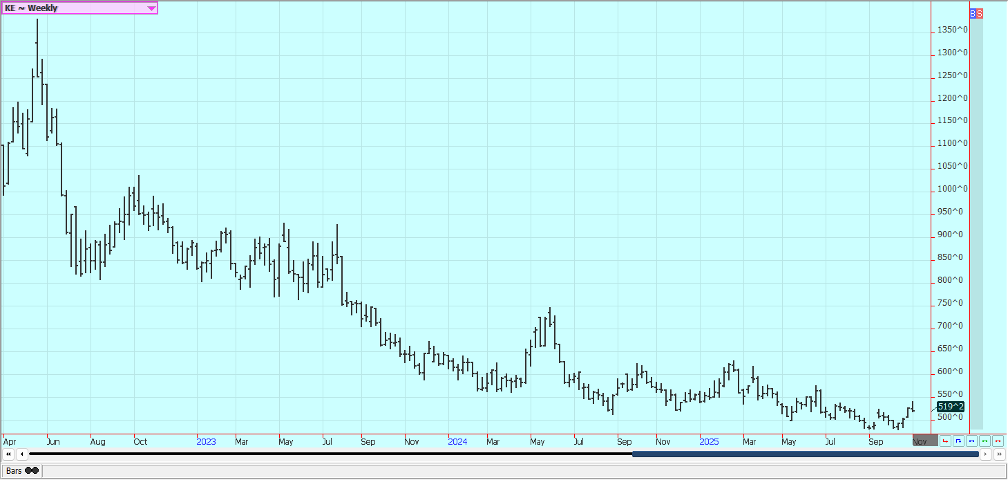Click the blue B buy button
Image resolution: width=1008 pixels, height=480 pixels.
coord(975,13)
